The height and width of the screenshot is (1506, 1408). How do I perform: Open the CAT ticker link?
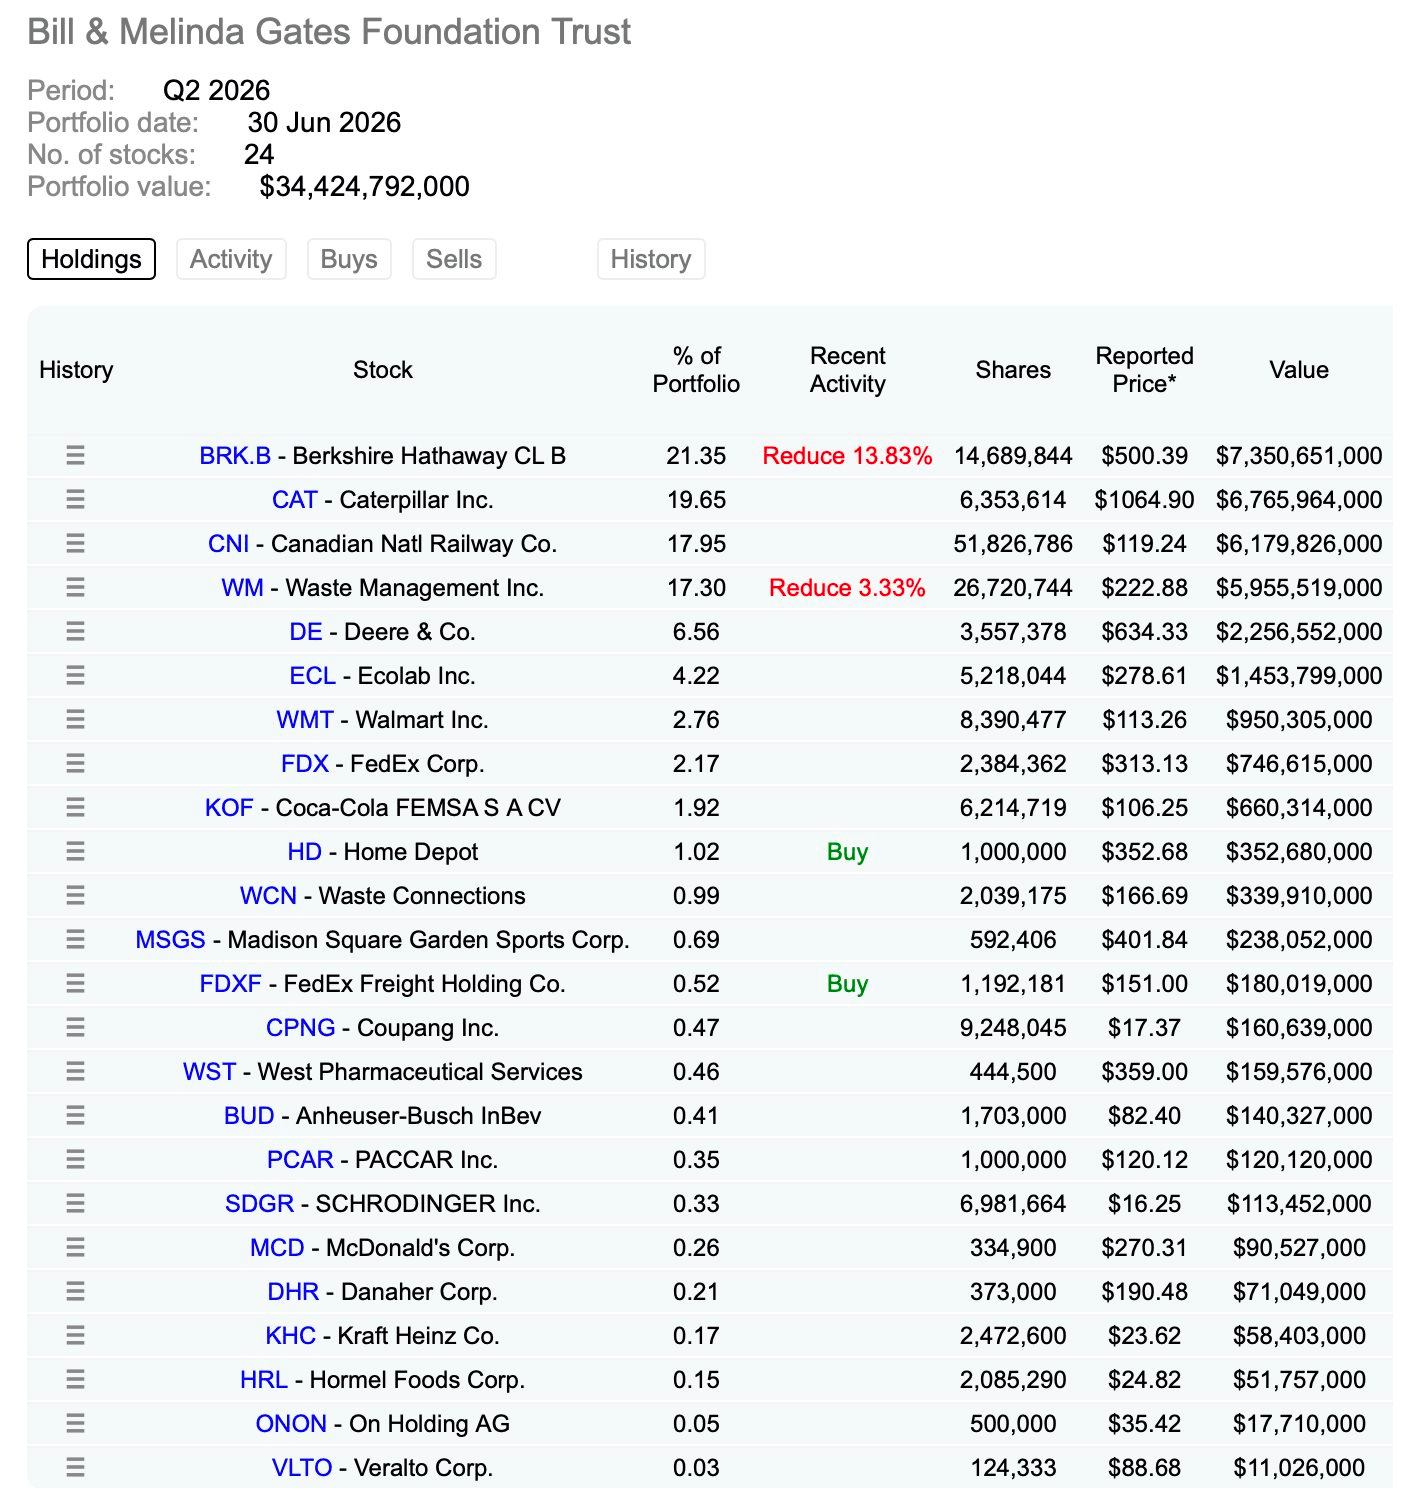pyautogui.click(x=295, y=500)
